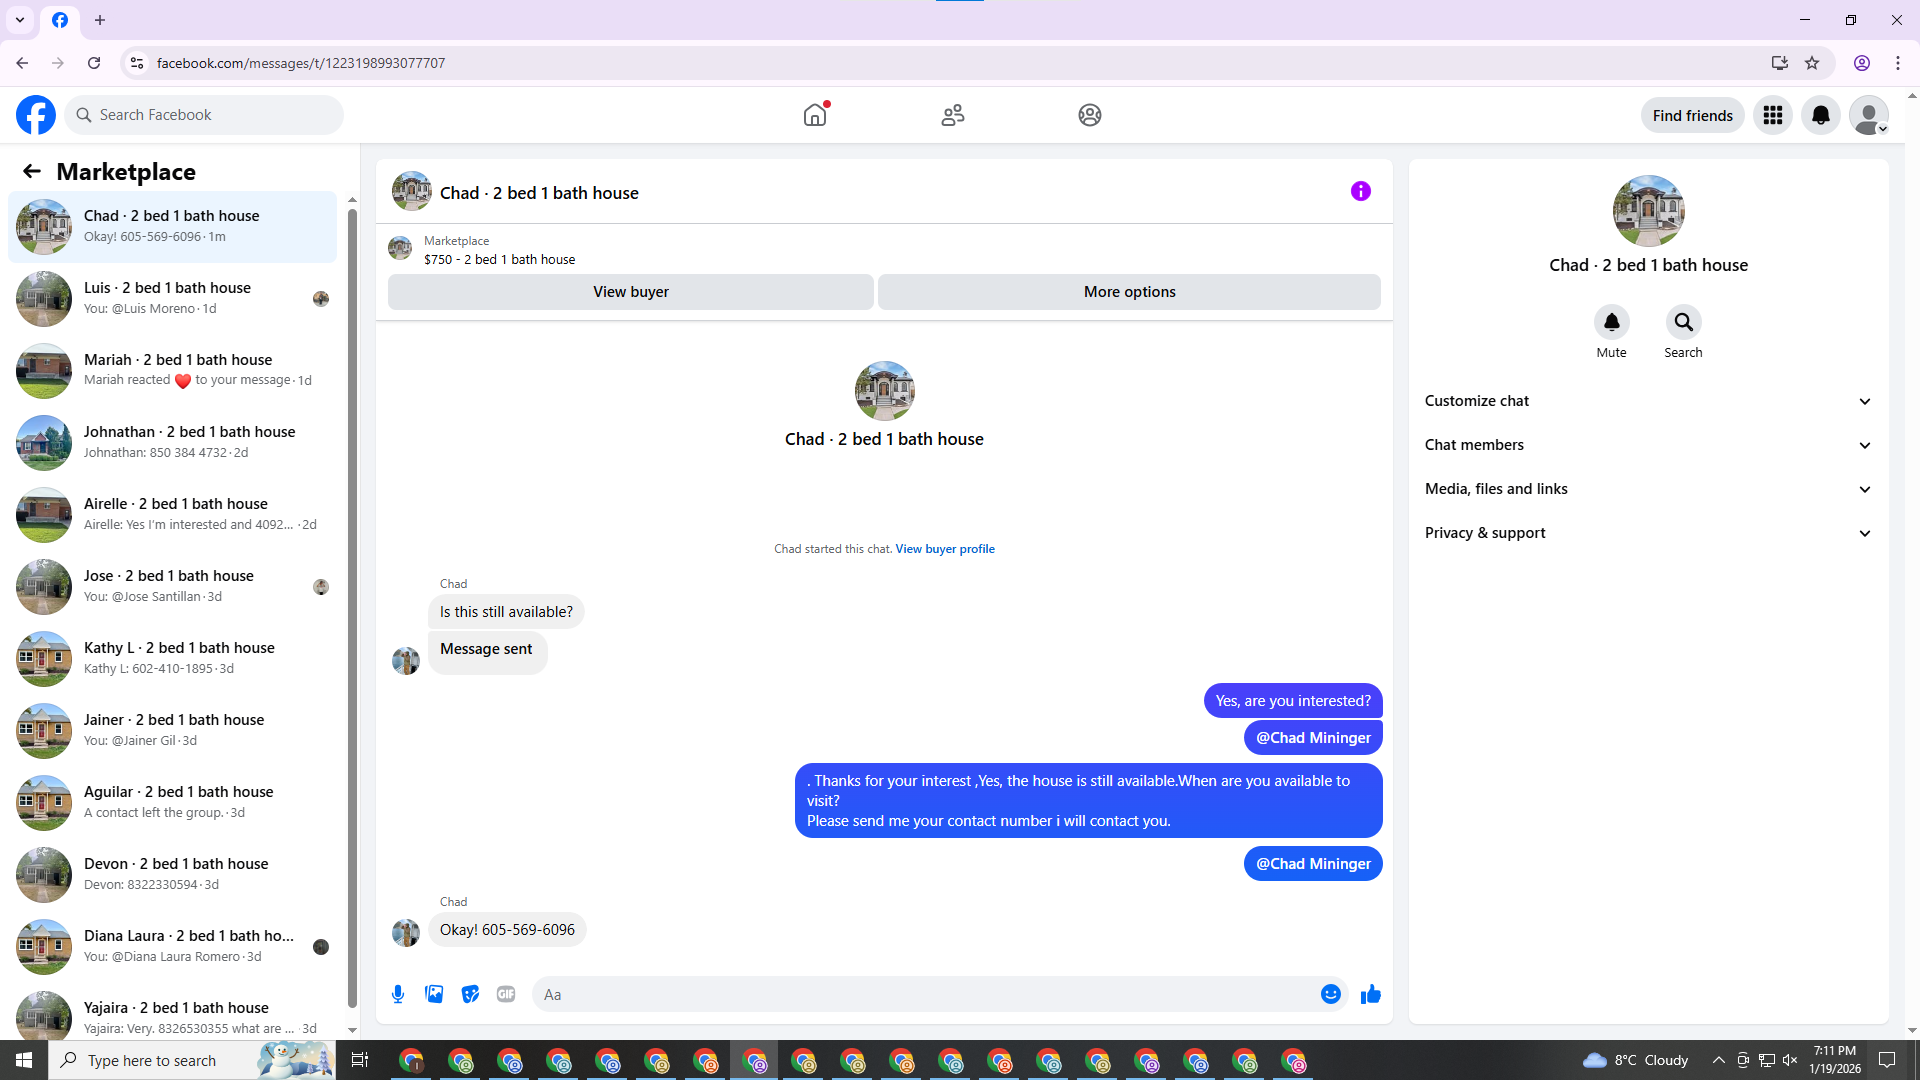Click the 'Okay! 605-569-6096' message bubble
This screenshot has width=1920, height=1080.
(507, 930)
